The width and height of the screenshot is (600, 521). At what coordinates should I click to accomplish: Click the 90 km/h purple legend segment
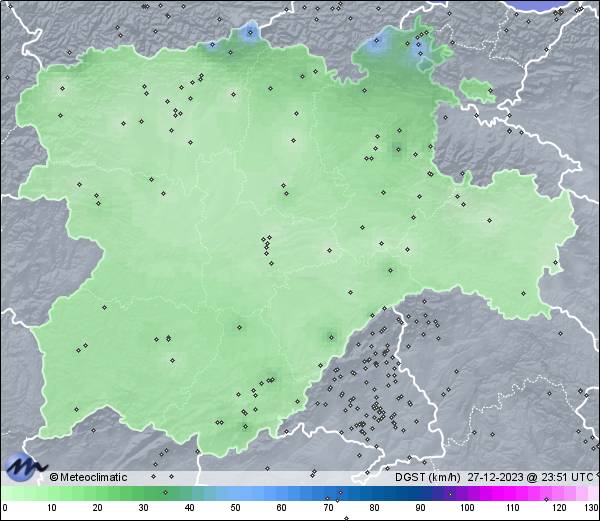coord(420,494)
